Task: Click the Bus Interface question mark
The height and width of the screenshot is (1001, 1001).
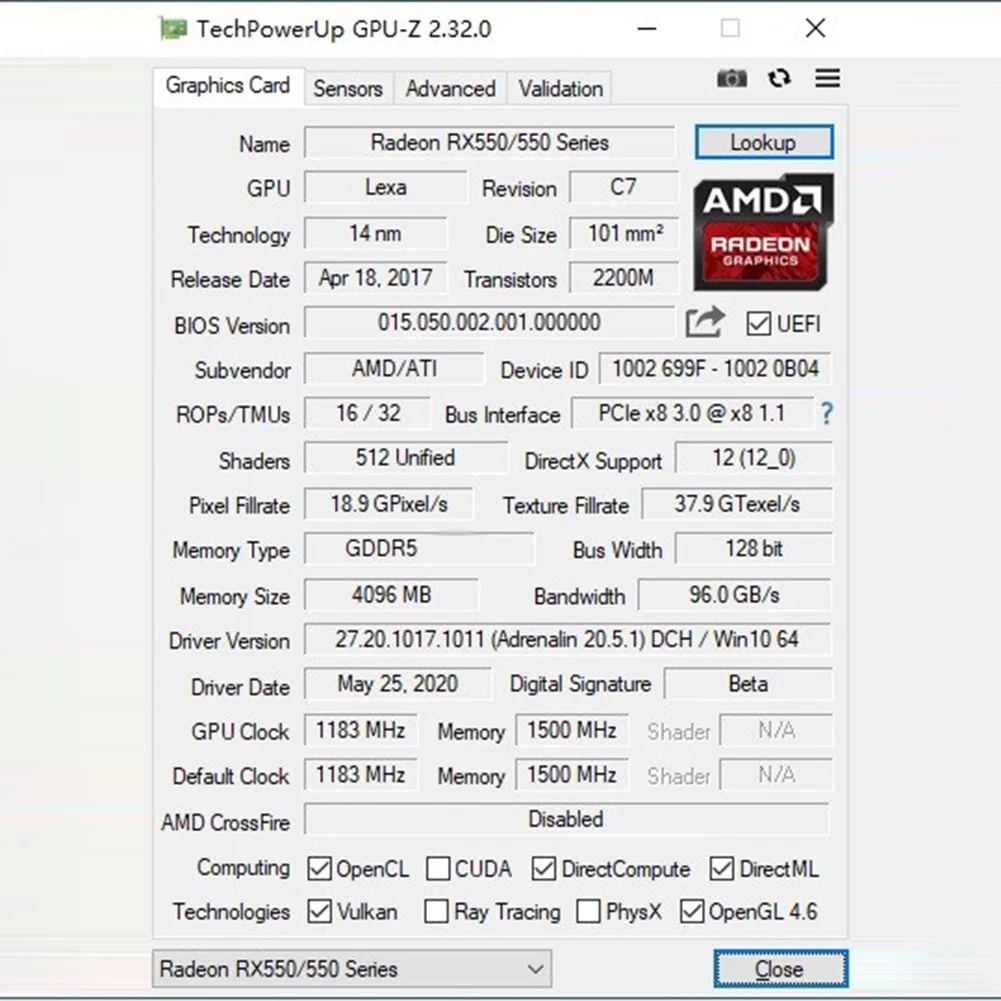Action: pos(826,414)
